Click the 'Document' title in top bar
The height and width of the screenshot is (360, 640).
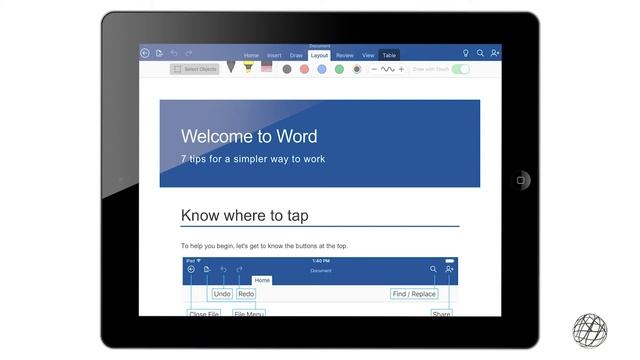[x=320, y=46]
